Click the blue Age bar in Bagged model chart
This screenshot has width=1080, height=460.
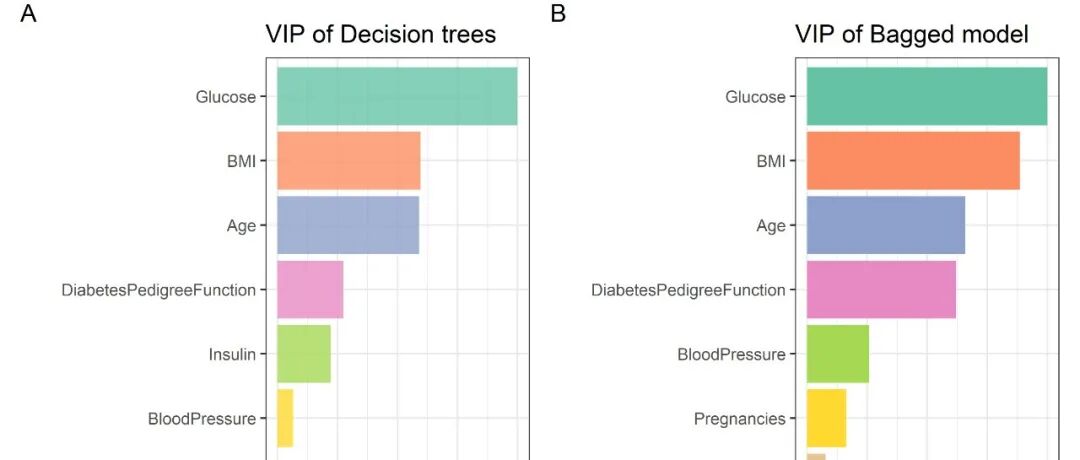tap(885, 225)
